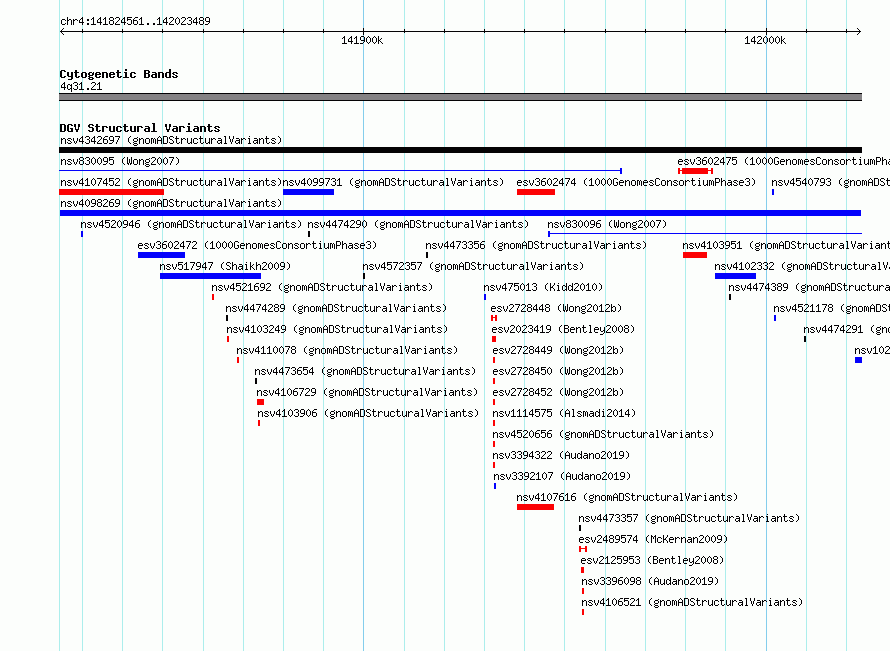Click the 142000k ruler tick label
Image resolution: width=890 pixels, height=651 pixels.
765,40
